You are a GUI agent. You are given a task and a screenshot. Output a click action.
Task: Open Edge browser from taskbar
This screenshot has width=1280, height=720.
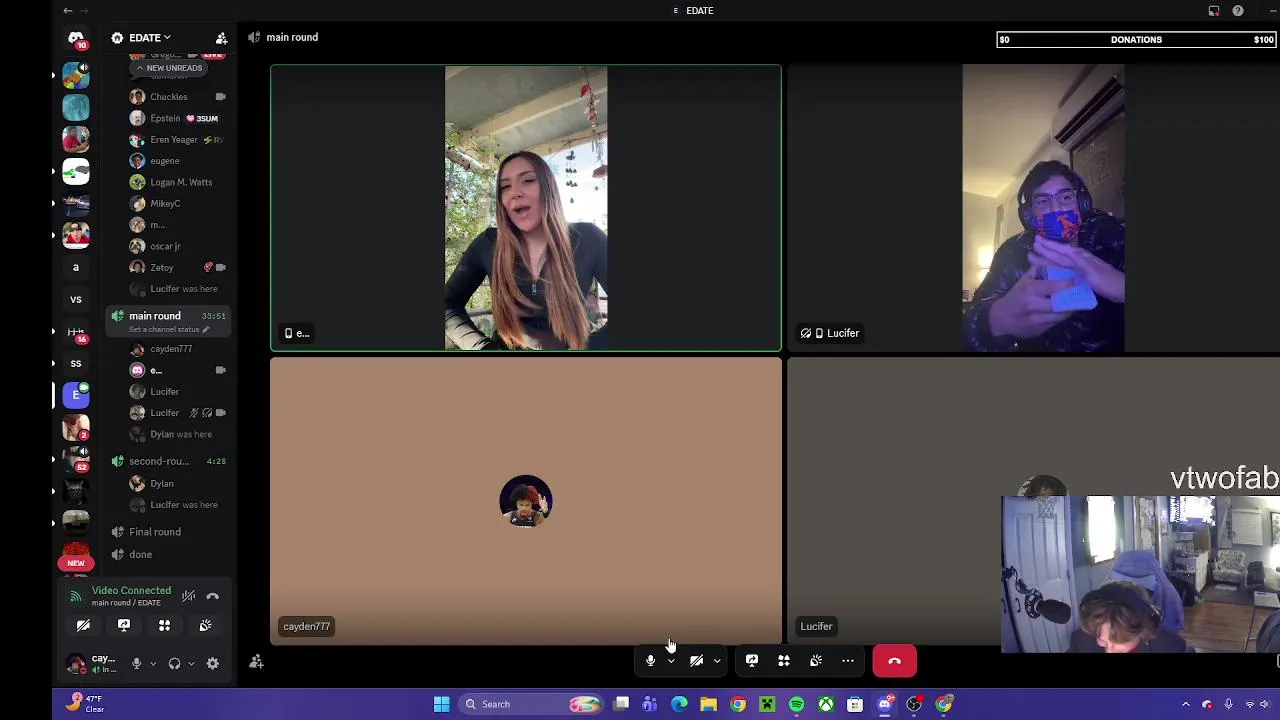tap(679, 704)
